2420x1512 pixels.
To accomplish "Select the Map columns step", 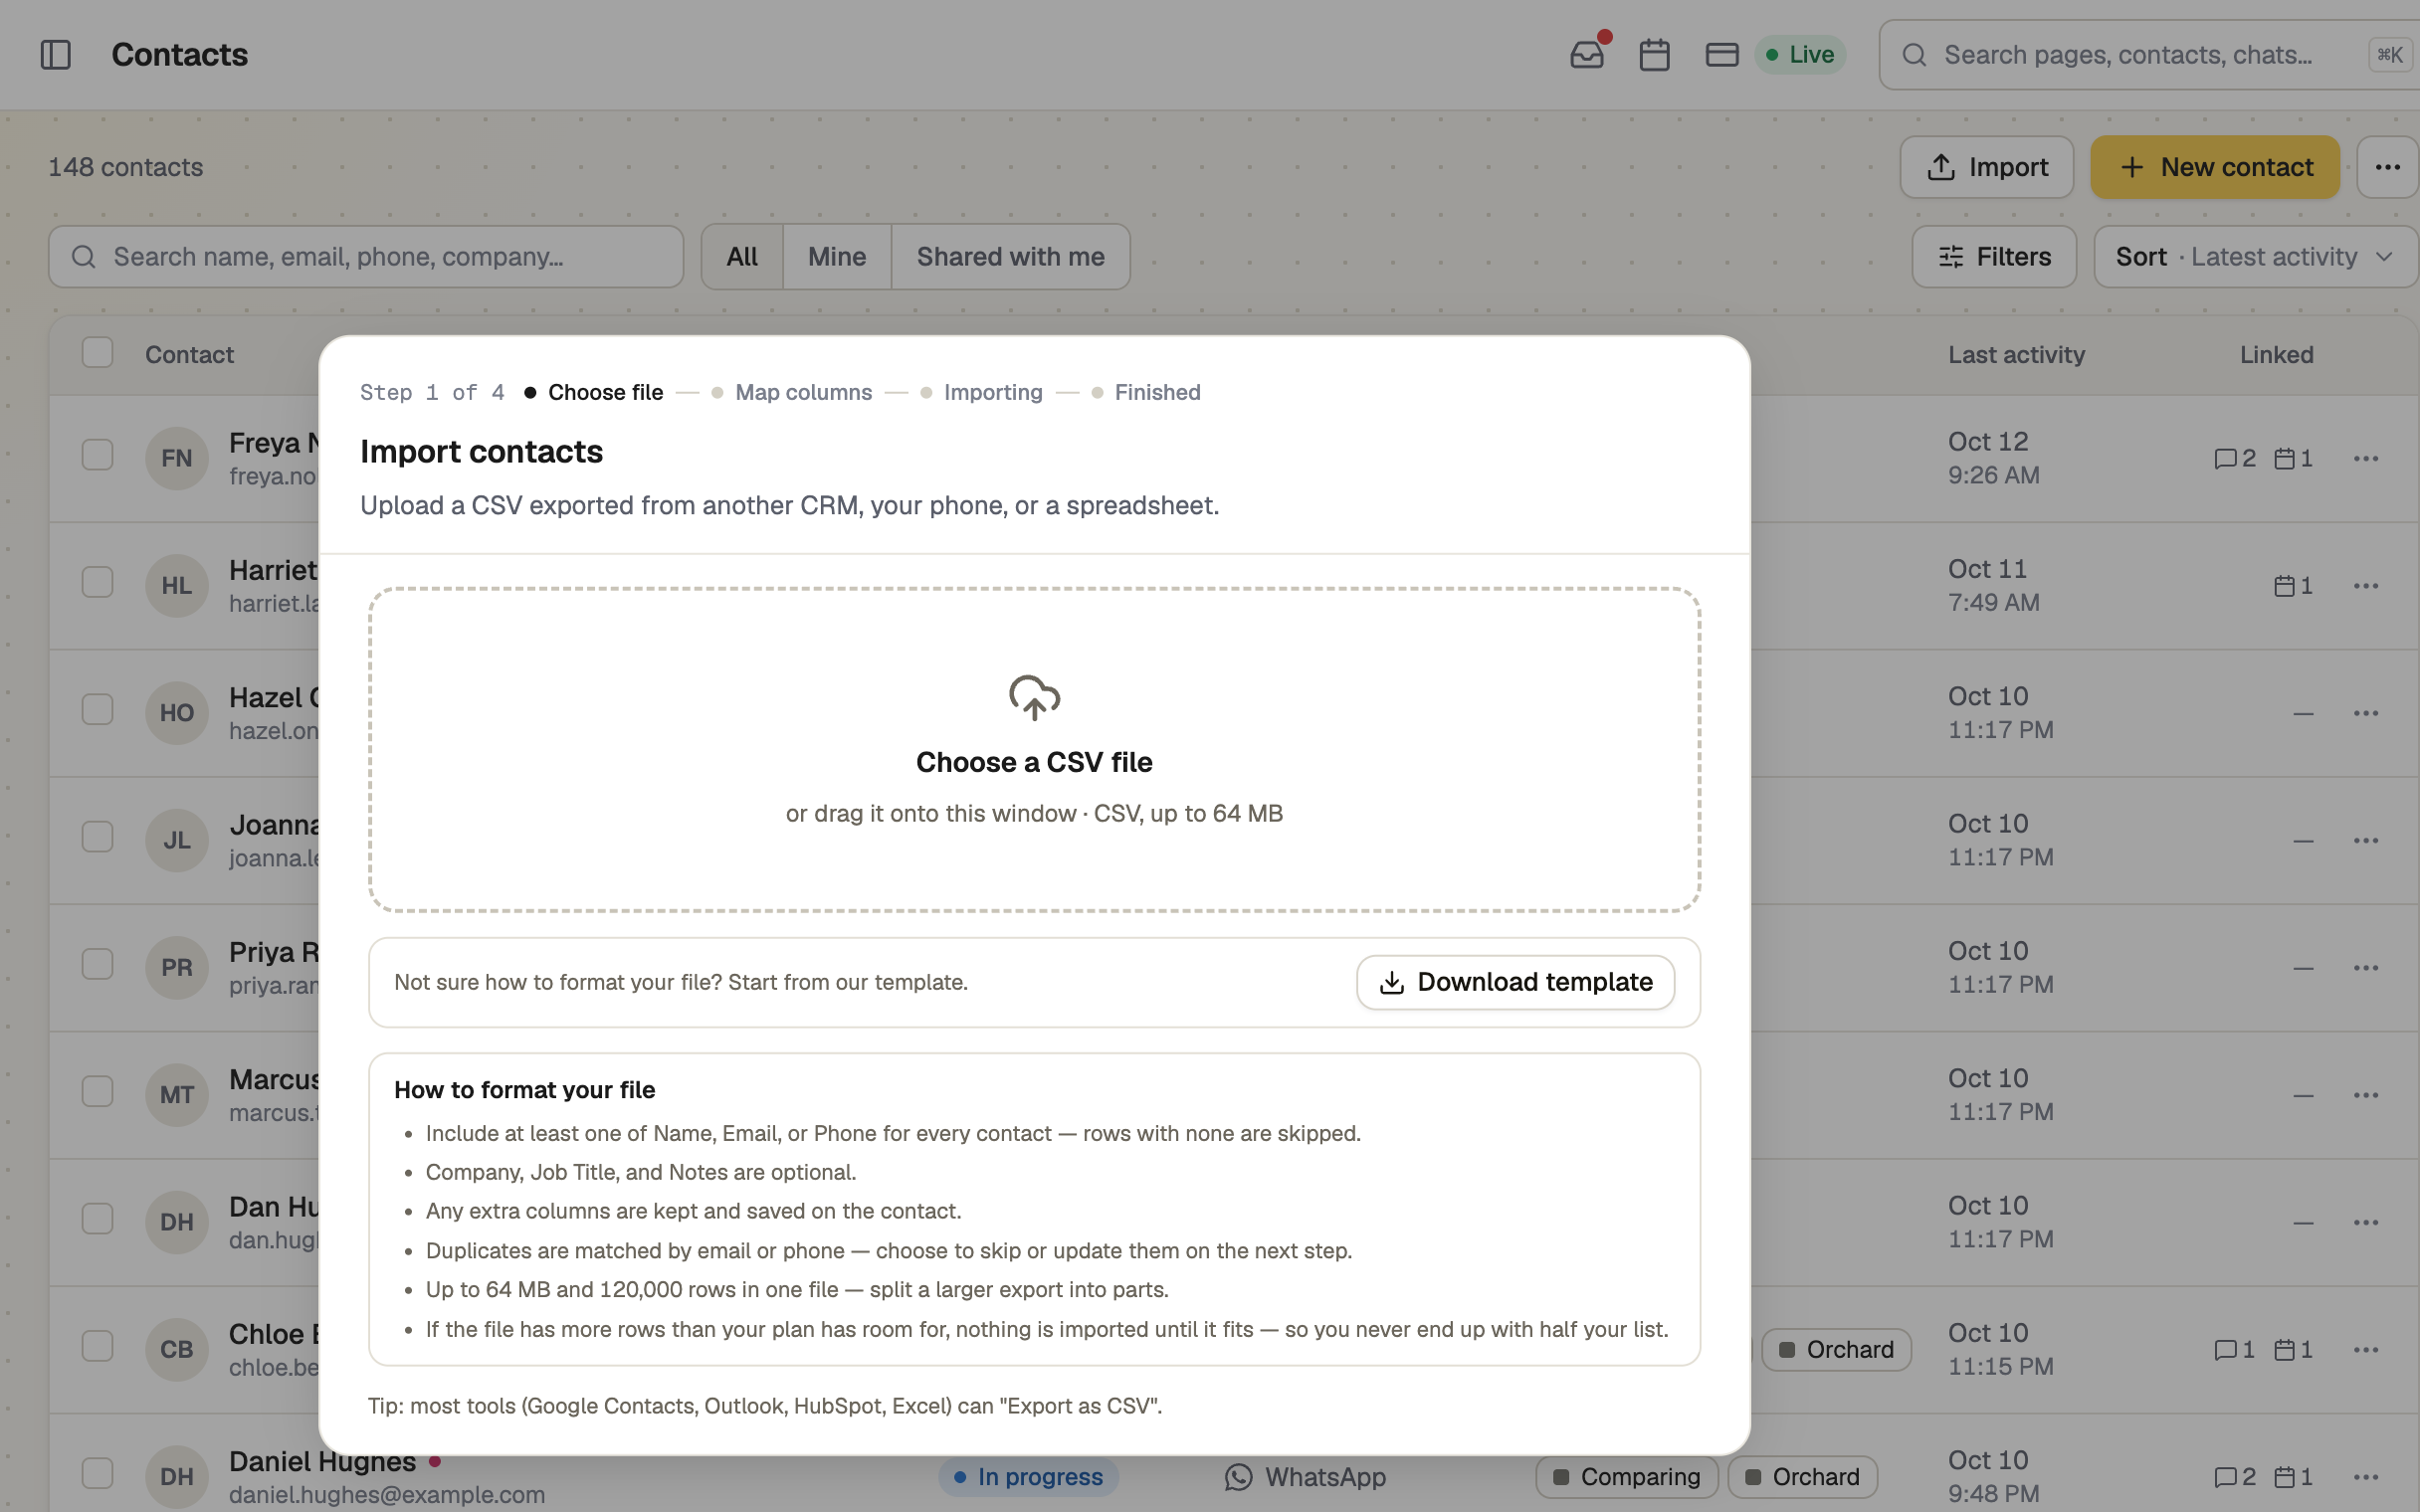I will point(791,392).
